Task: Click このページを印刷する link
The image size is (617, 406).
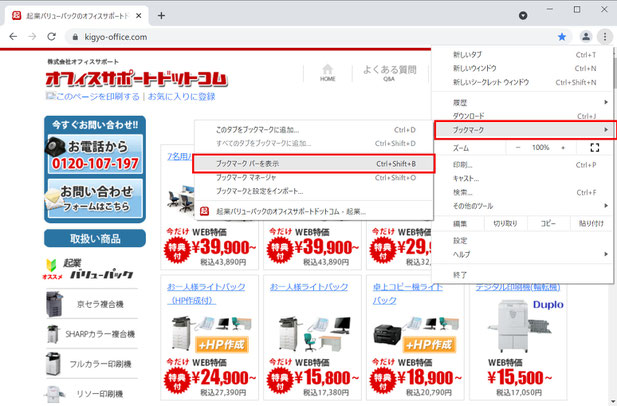Action: [x=98, y=96]
